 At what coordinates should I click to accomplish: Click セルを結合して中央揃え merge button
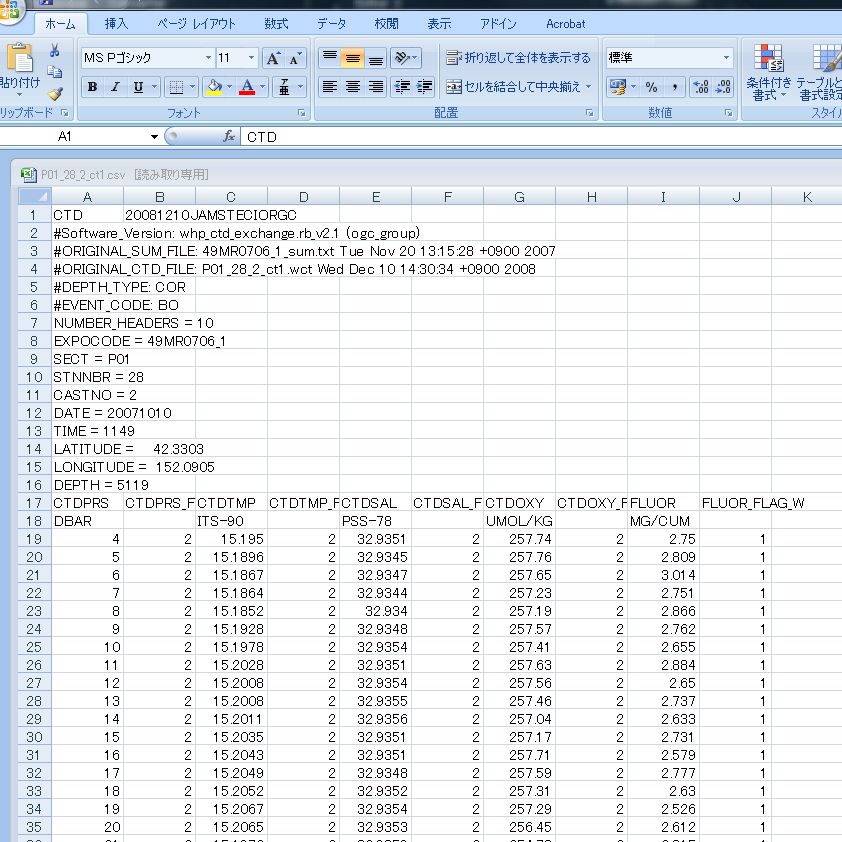518,87
